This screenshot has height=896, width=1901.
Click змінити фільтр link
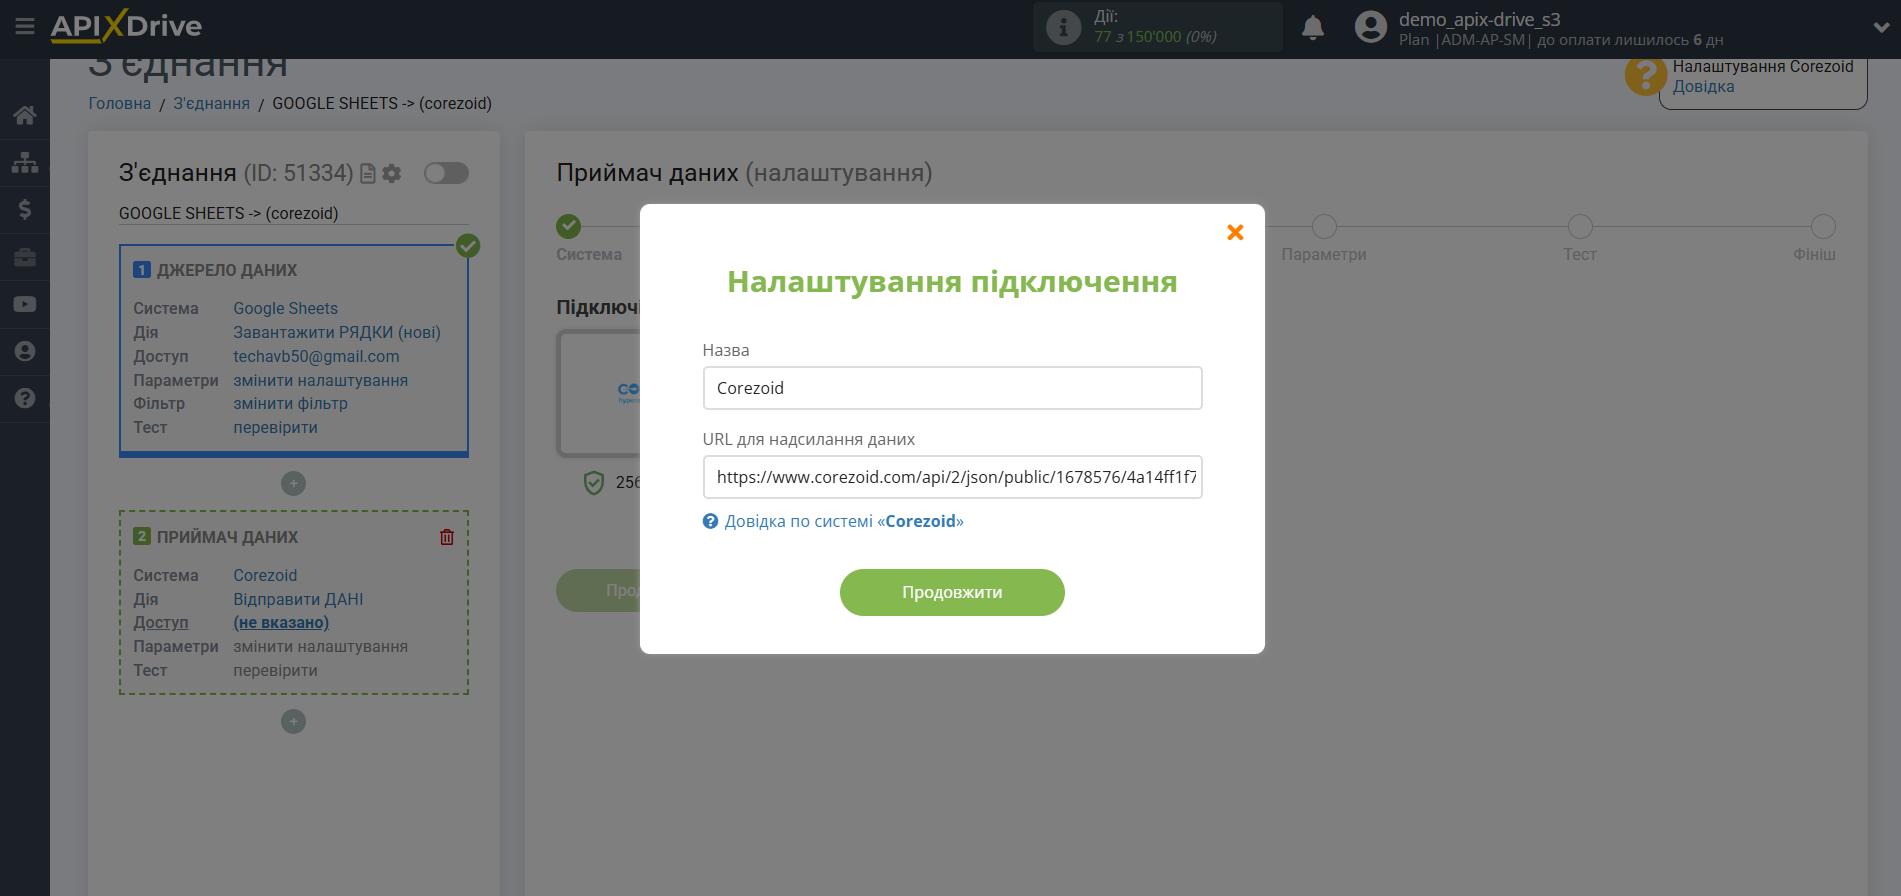290,404
